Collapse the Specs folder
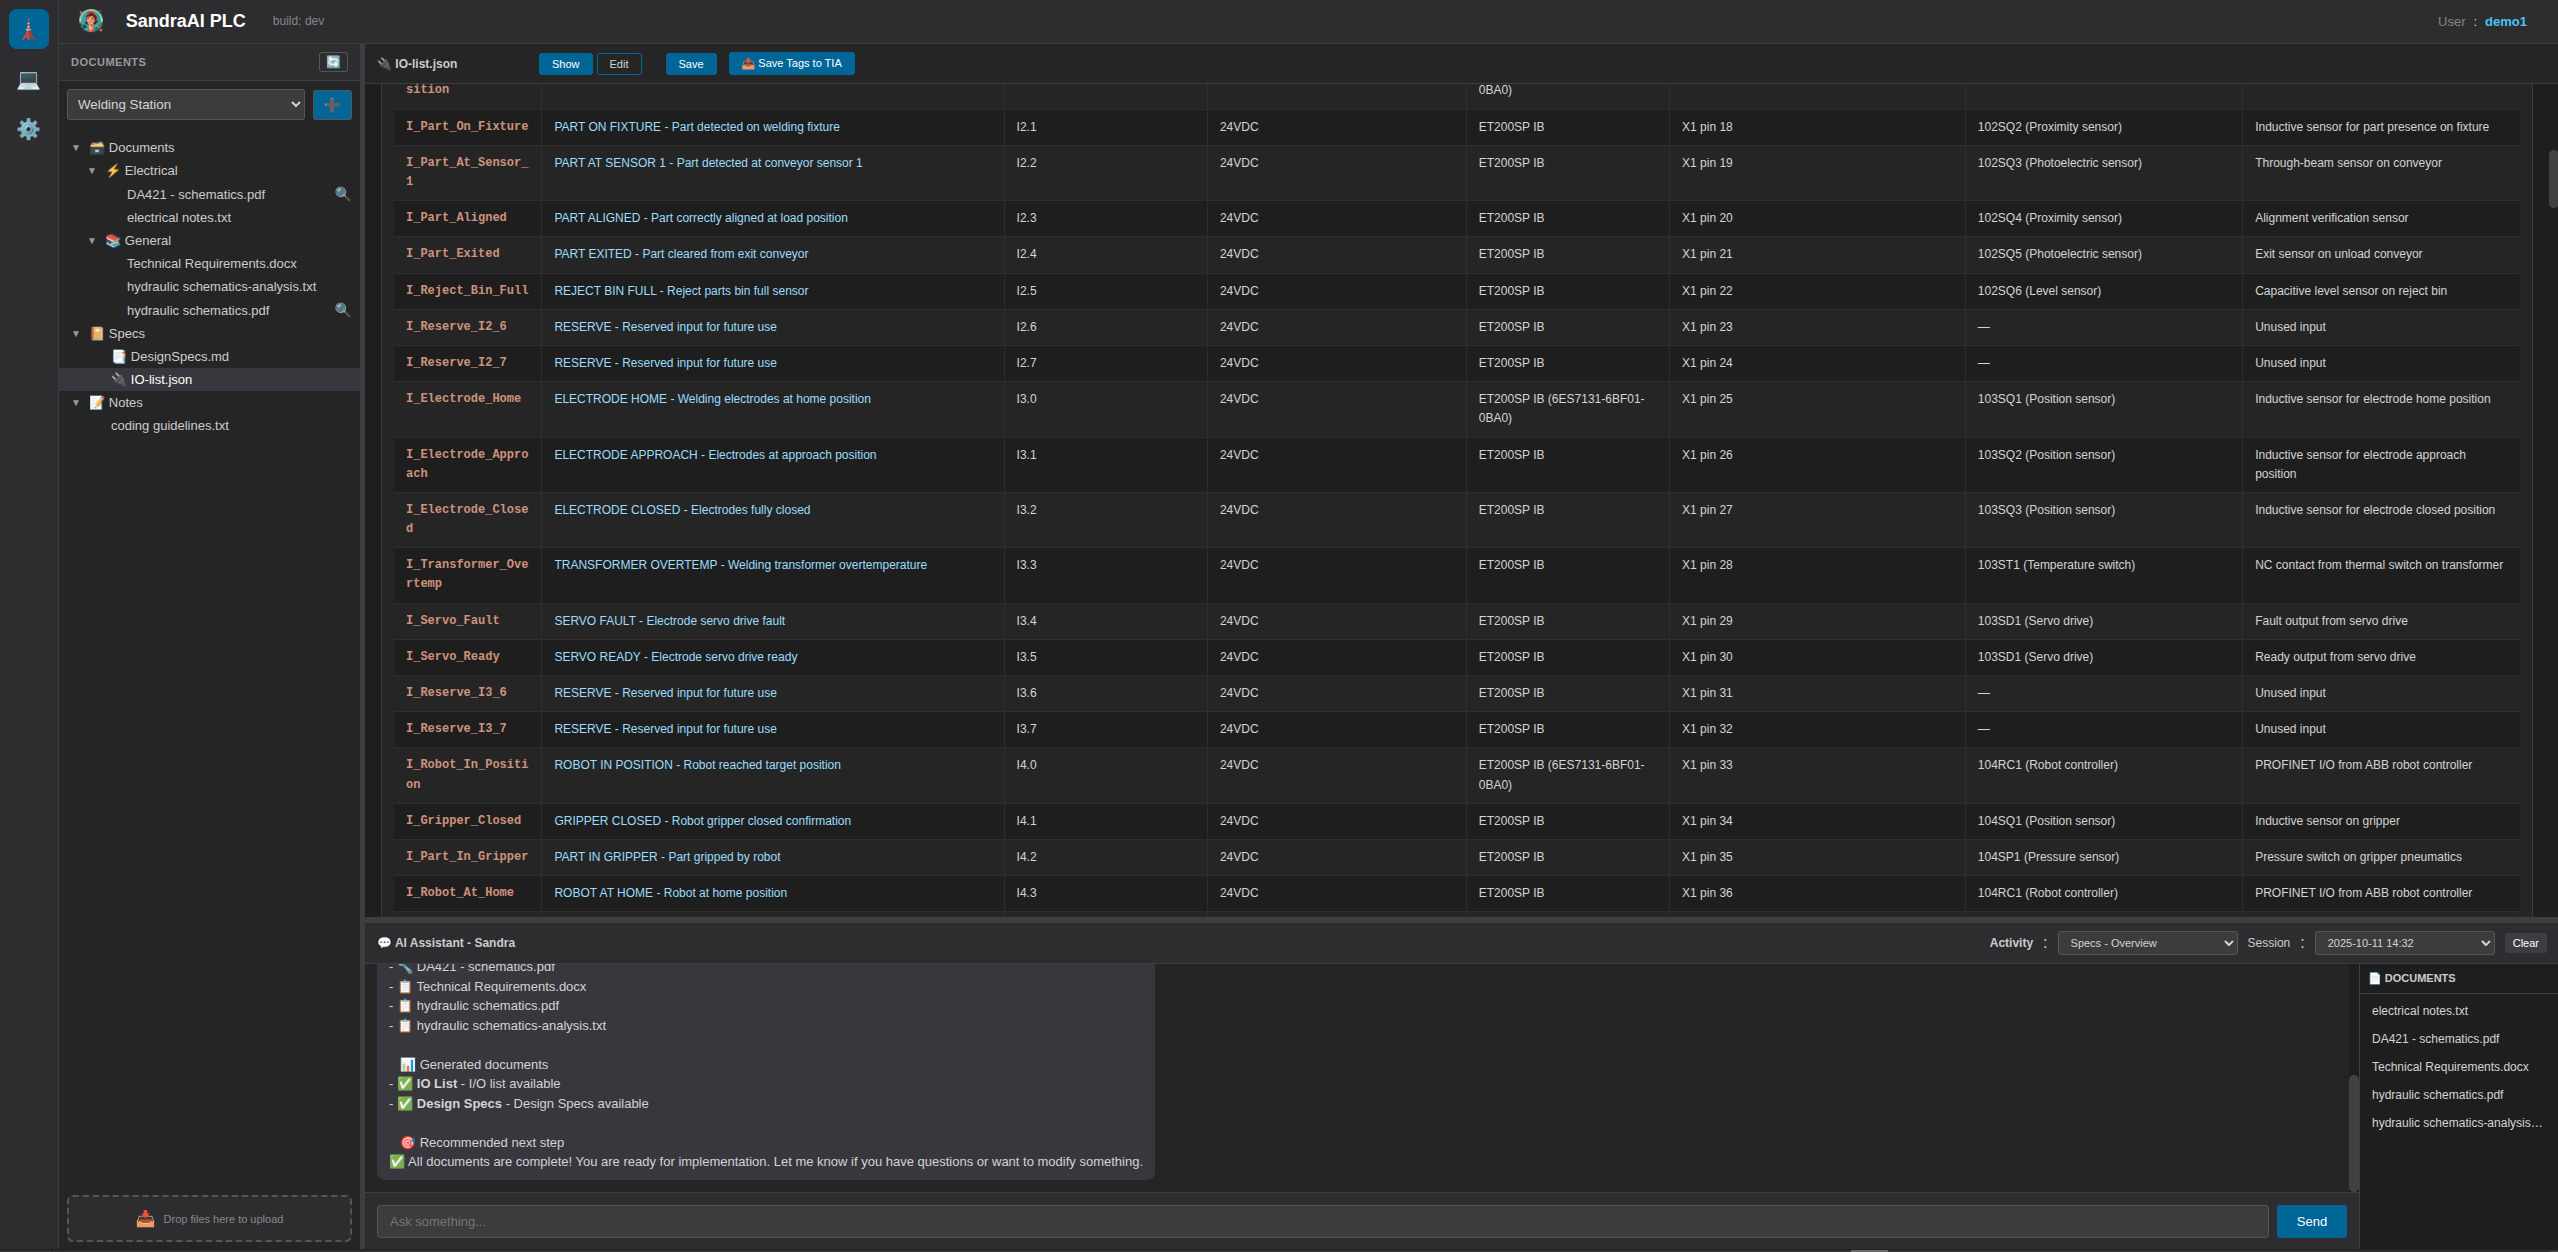2558x1252 pixels. pos(76,334)
